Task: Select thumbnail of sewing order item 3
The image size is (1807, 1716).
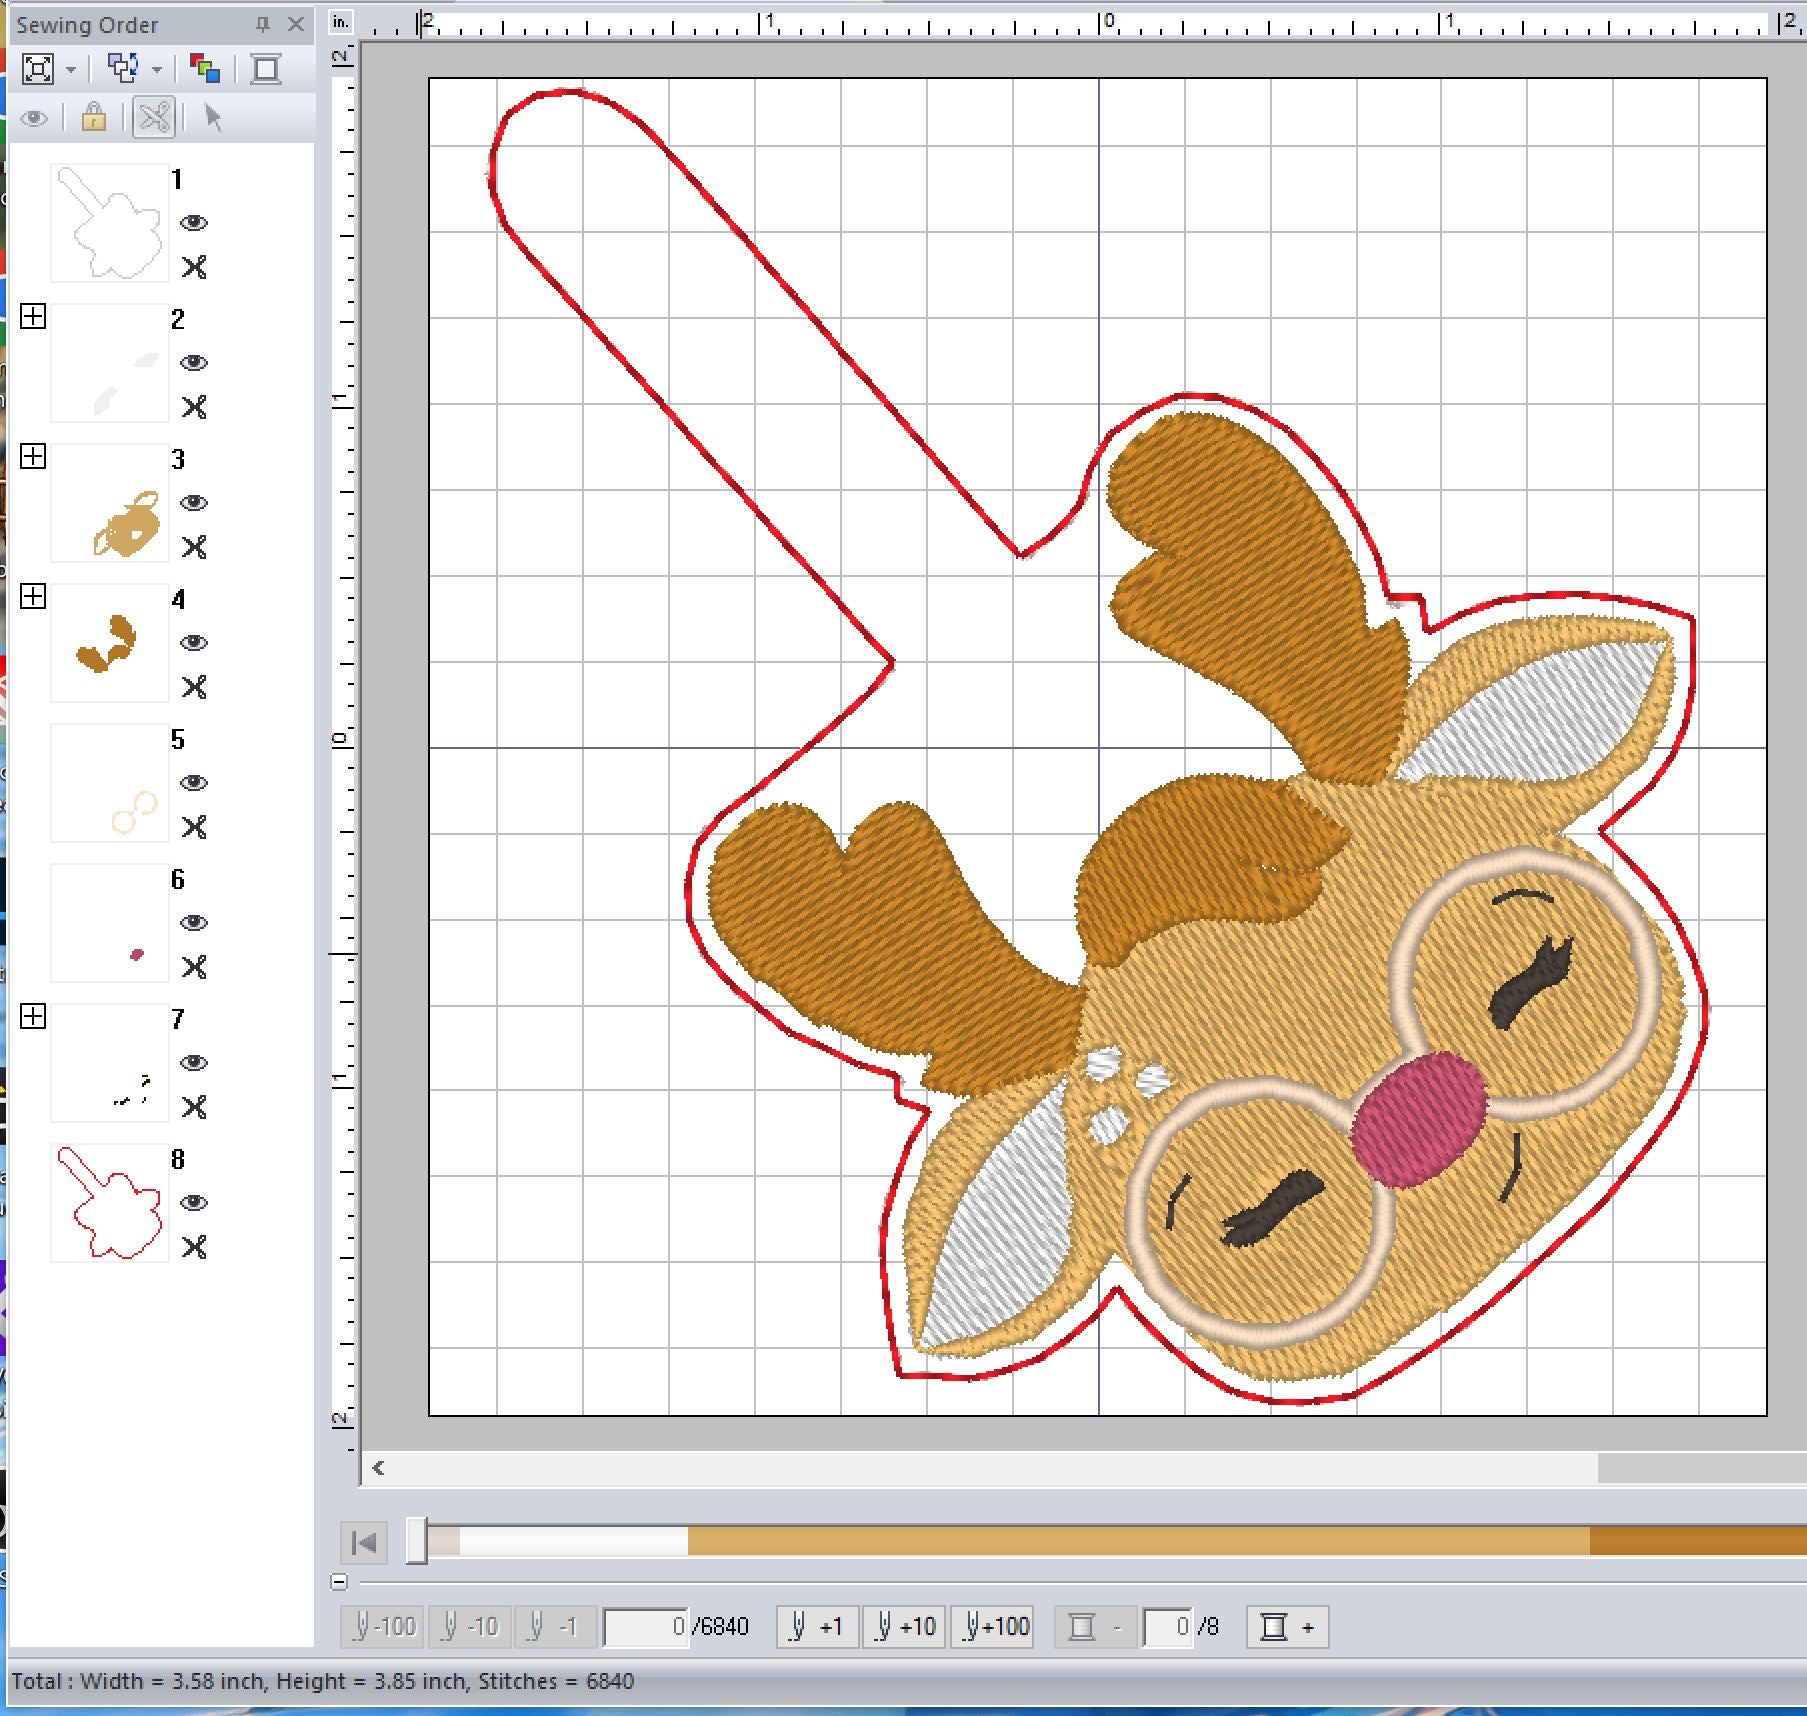Action: tap(110, 503)
